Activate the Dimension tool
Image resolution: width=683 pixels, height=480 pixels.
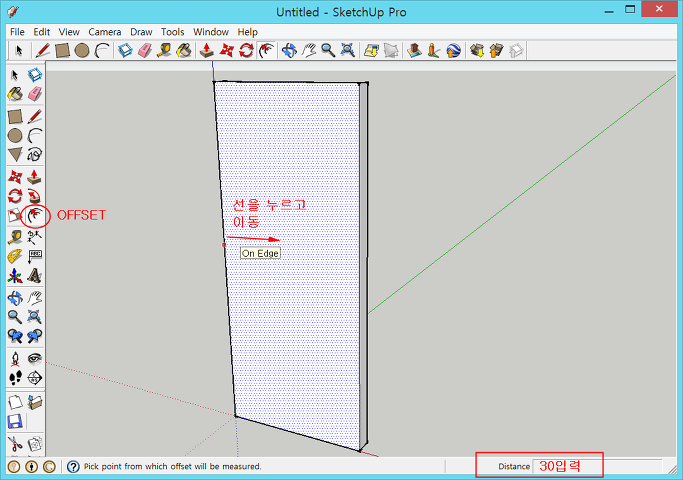tap(34, 237)
